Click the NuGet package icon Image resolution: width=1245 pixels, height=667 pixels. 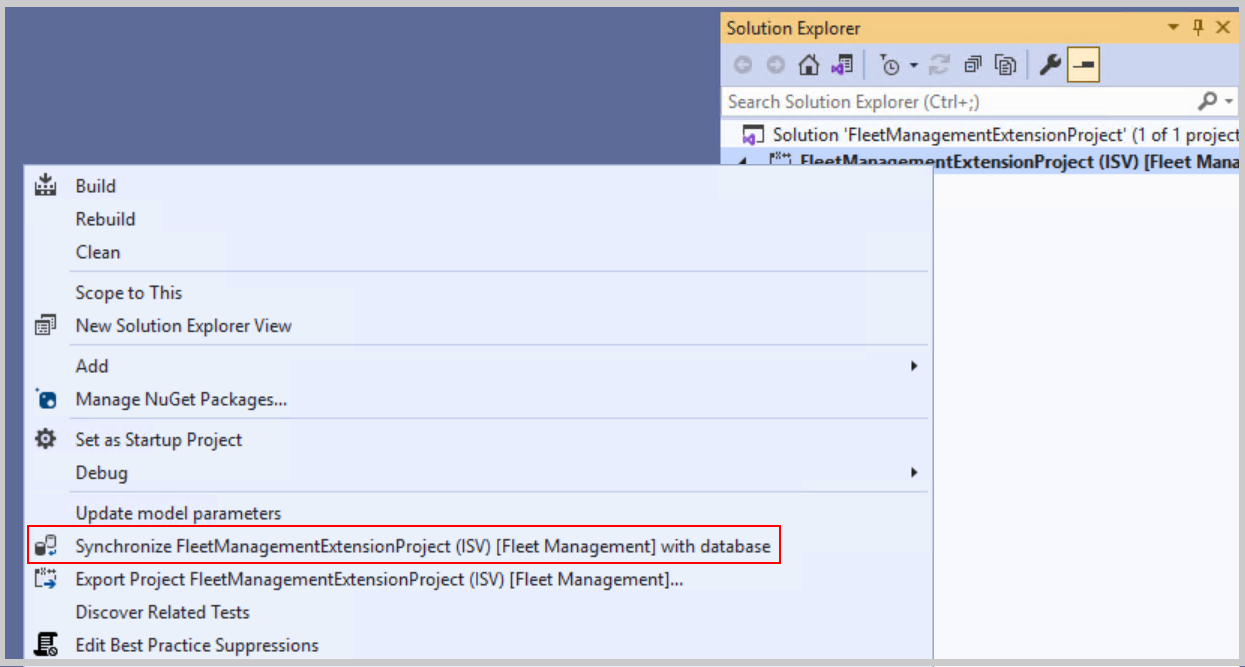[x=46, y=399]
